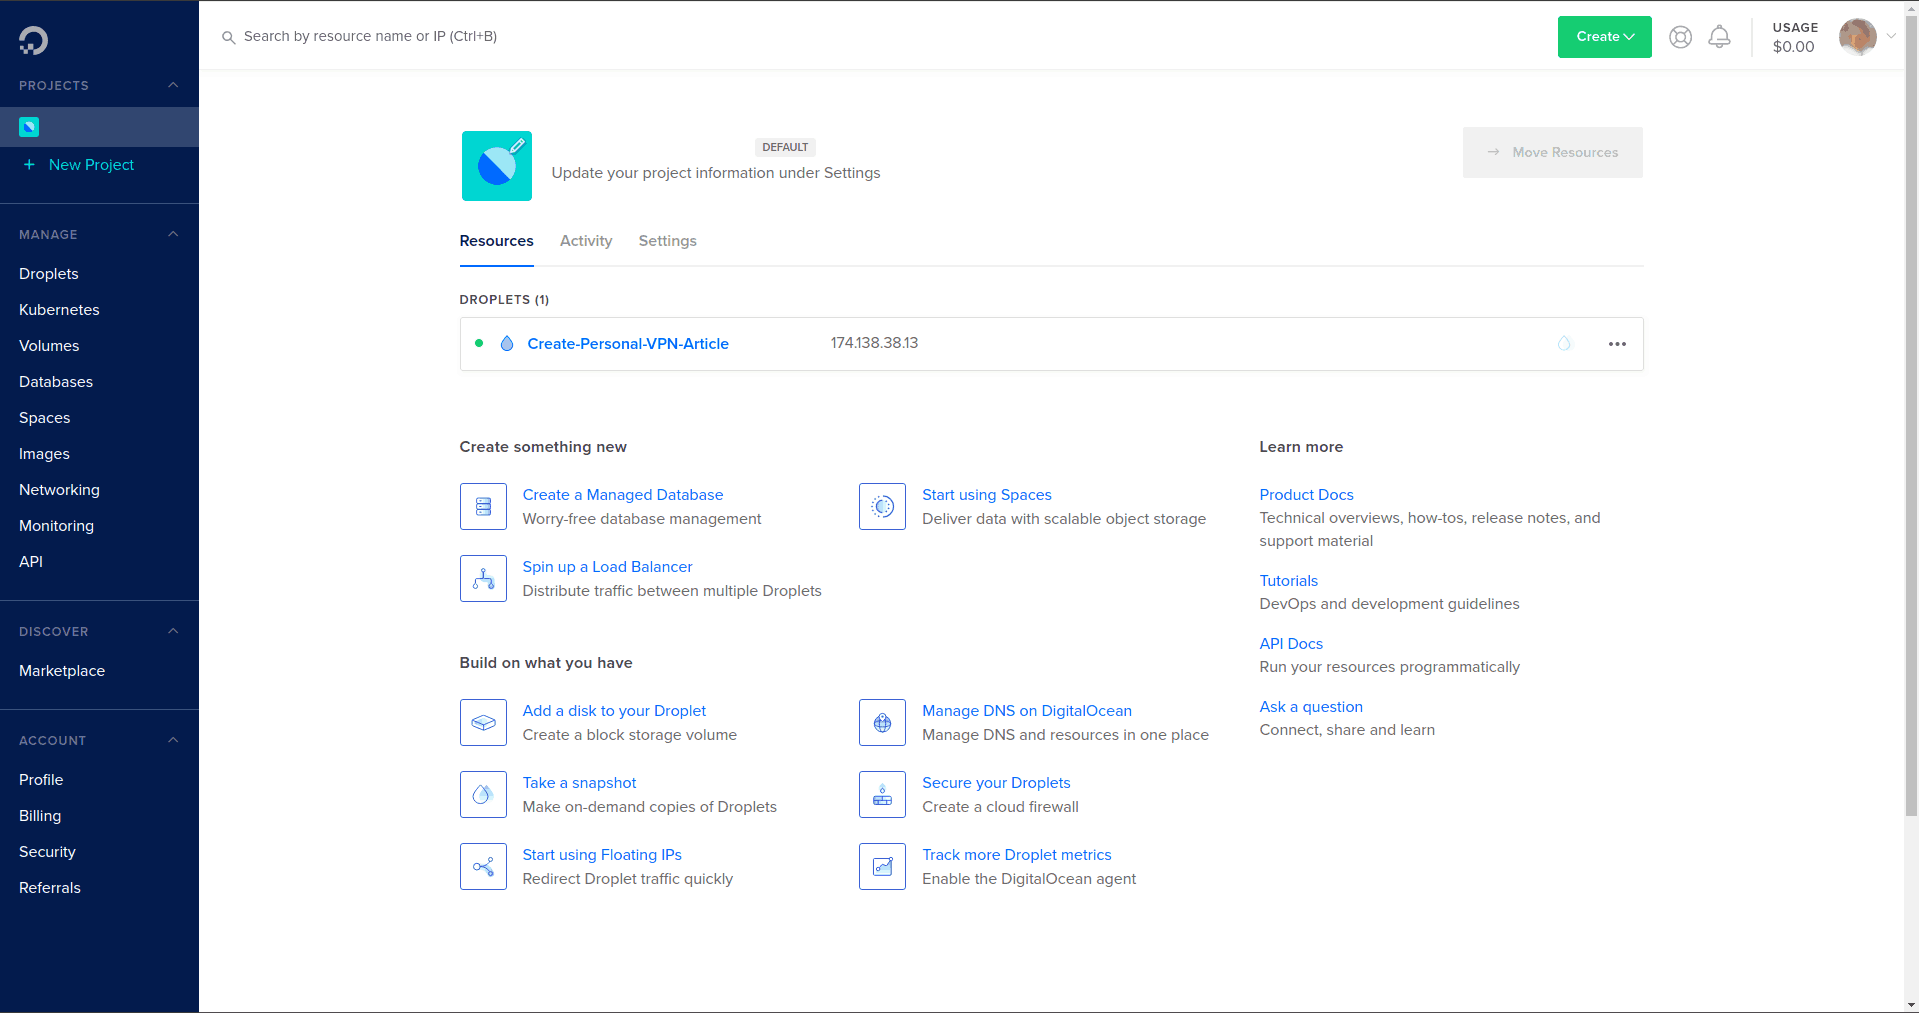Click the DigitalOcean logo icon
This screenshot has height=1013, width=1919.
(33, 40)
